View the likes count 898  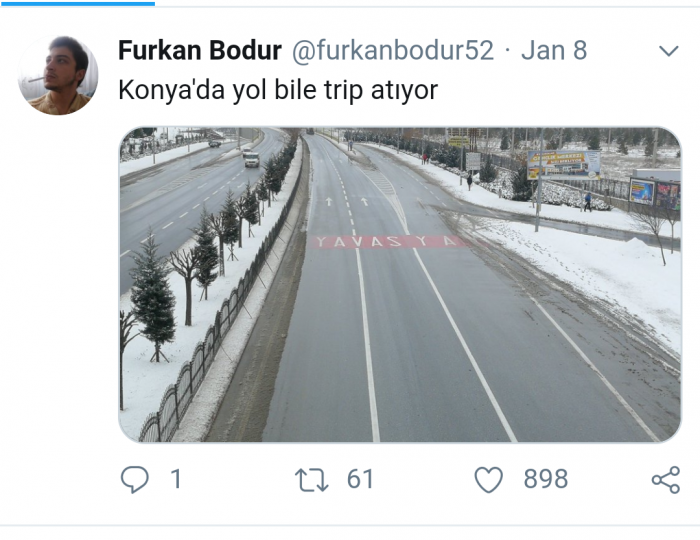(x=546, y=479)
